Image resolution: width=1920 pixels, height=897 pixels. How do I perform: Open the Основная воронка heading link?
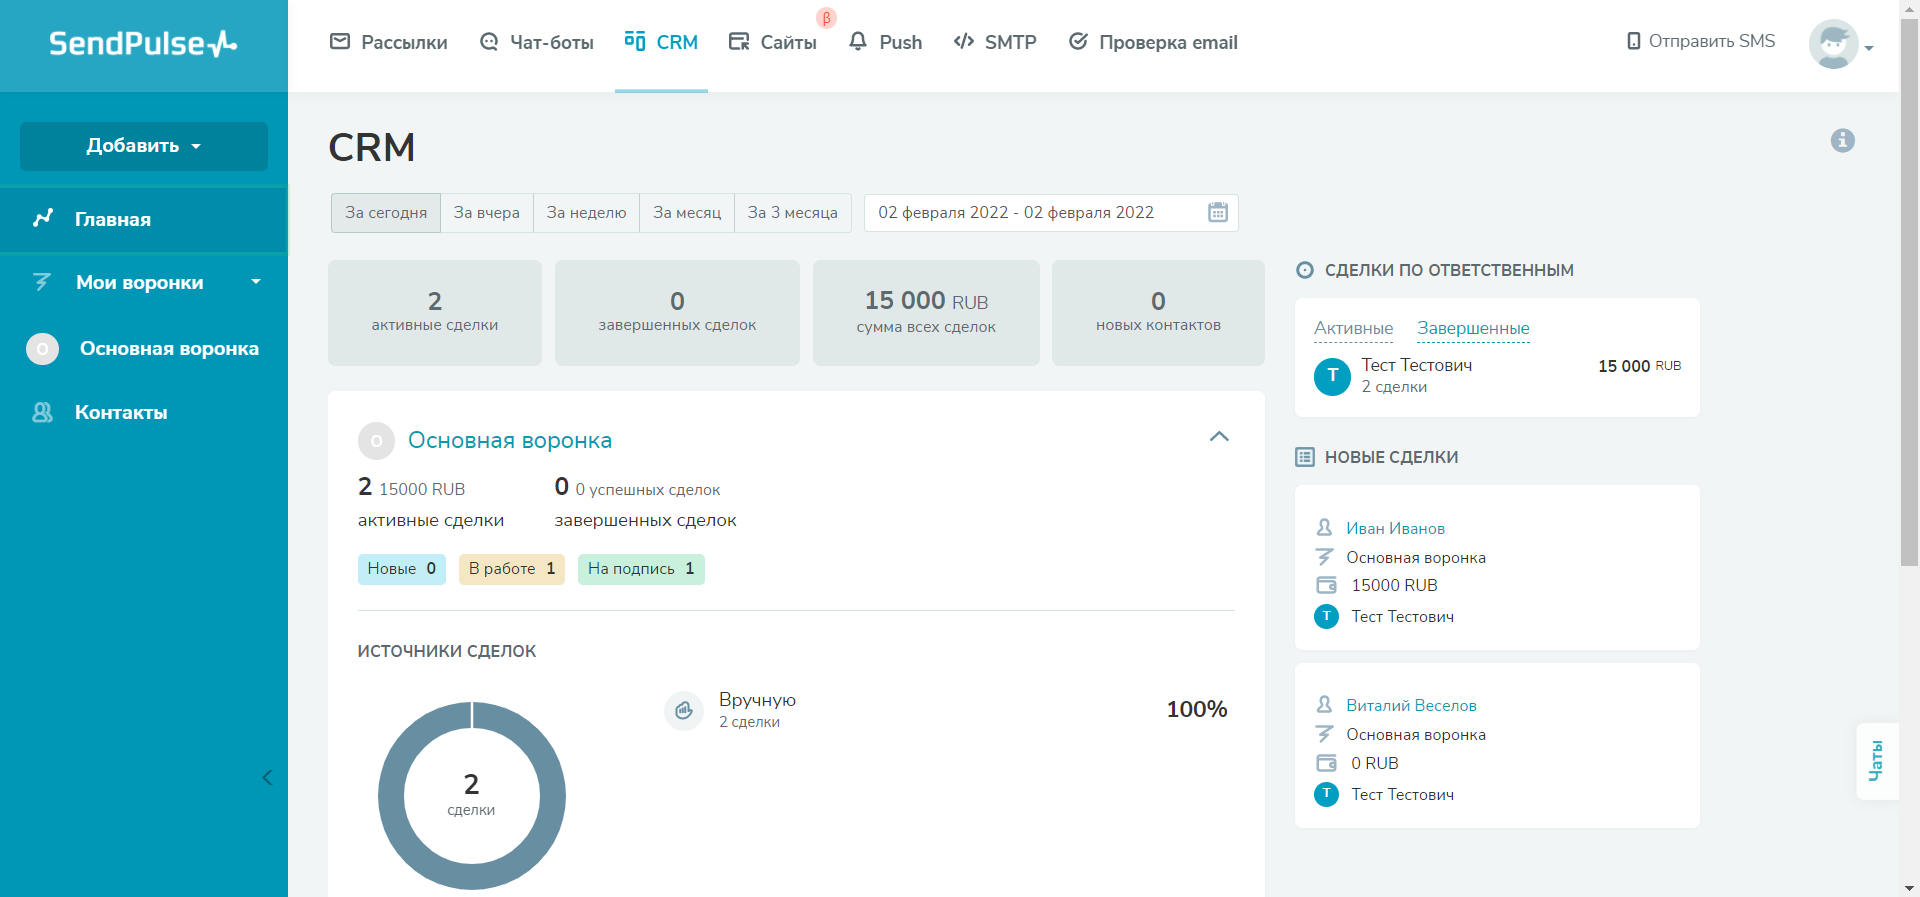[x=510, y=441]
